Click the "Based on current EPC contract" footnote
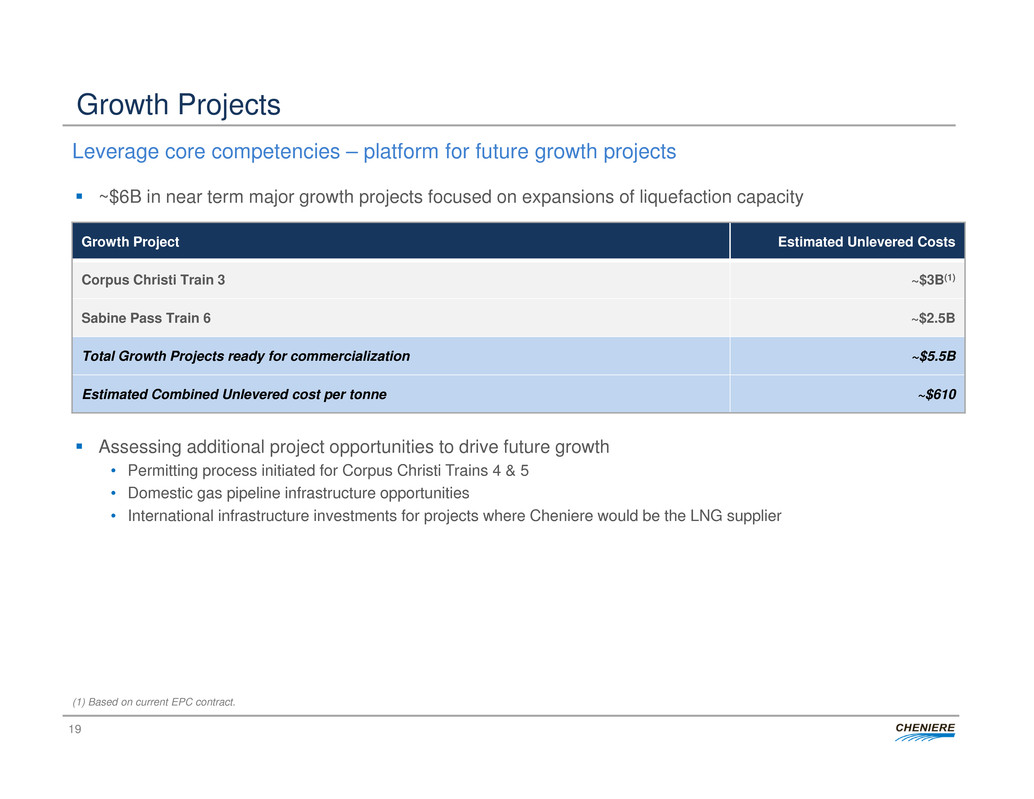This screenshot has height=799, width=1034. pyautogui.click(x=154, y=702)
